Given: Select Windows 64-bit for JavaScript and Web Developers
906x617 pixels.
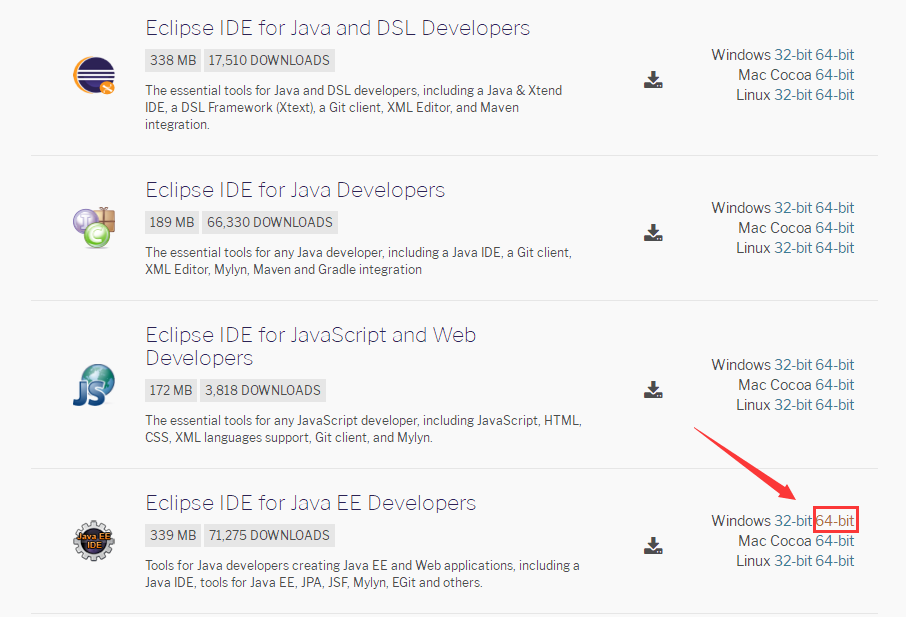Looking at the screenshot, I should click(x=834, y=365).
